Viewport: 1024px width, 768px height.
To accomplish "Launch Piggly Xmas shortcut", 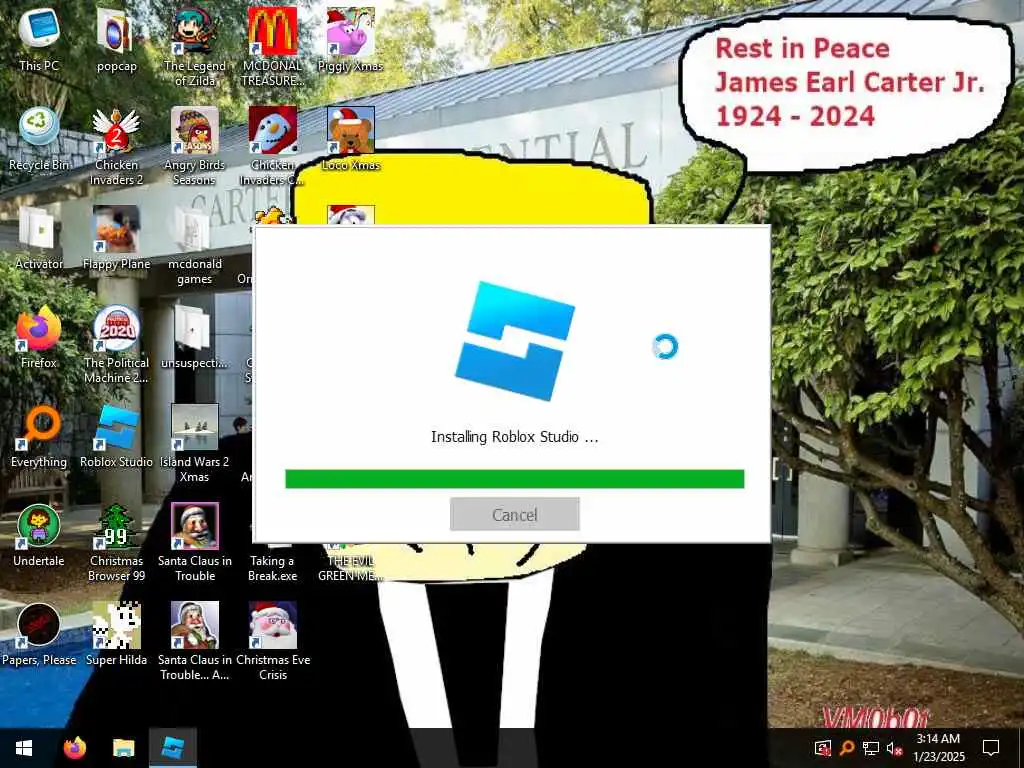I will pyautogui.click(x=351, y=39).
